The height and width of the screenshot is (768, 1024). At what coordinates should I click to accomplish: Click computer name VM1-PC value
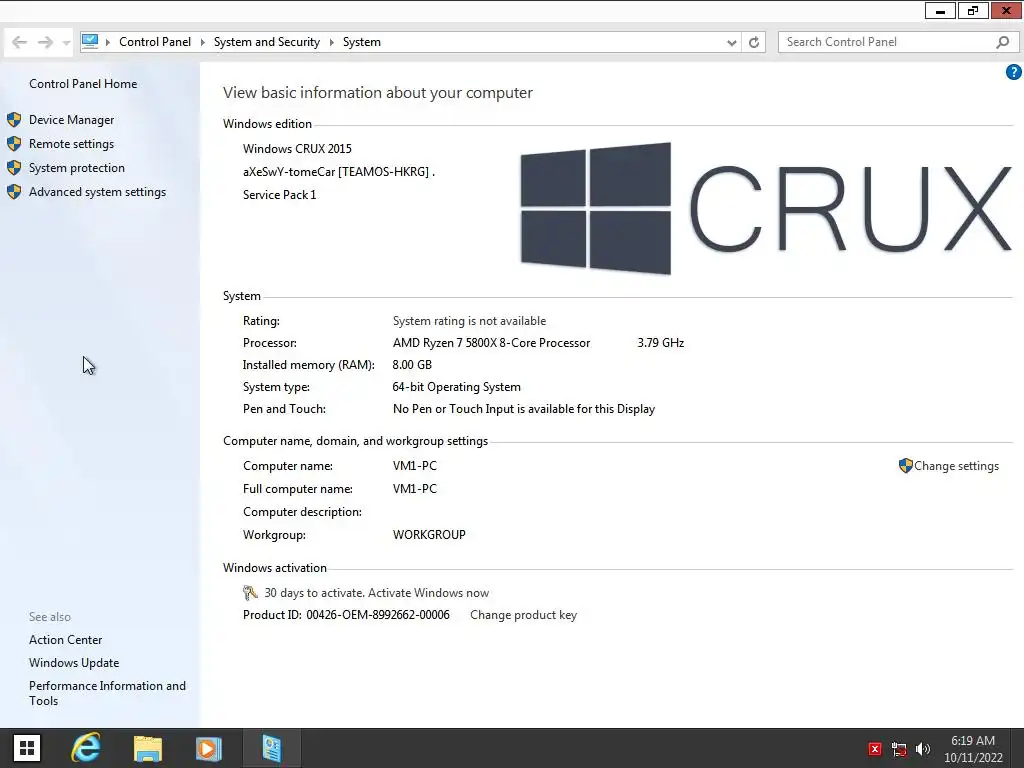tap(415, 466)
